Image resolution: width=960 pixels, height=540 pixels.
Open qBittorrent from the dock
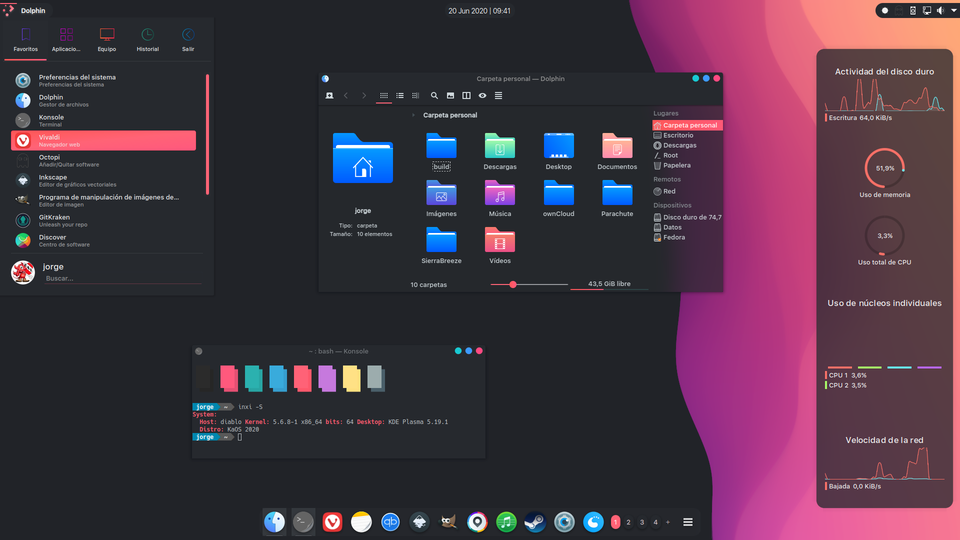point(390,522)
